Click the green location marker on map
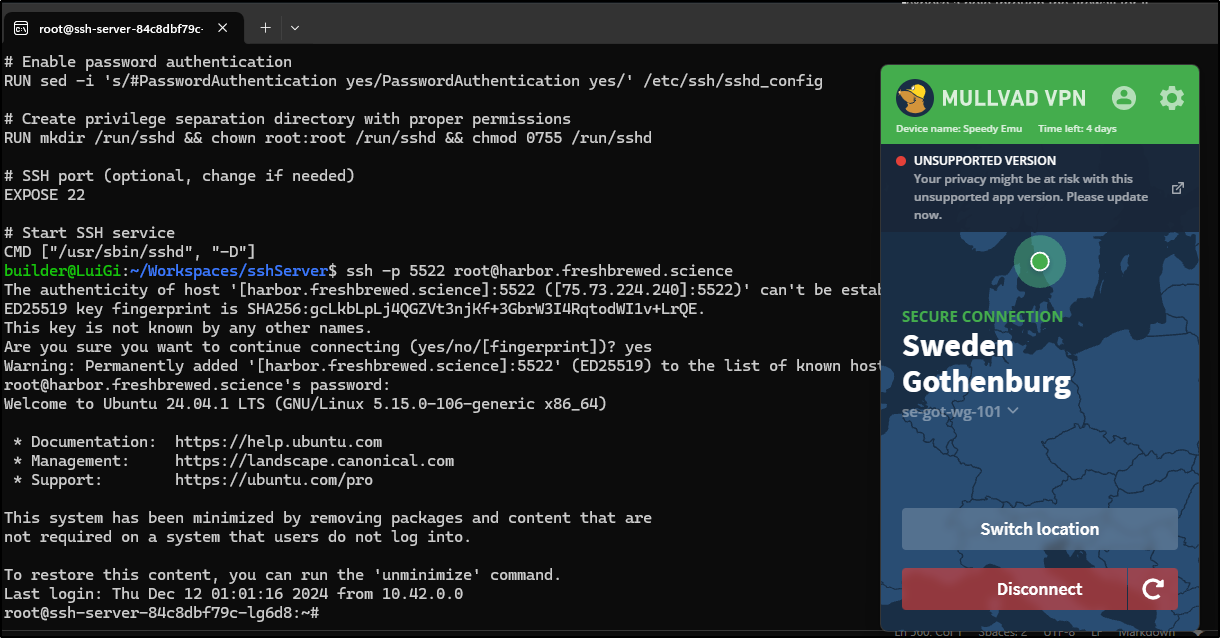Viewport: 1220px width, 638px height. point(1040,262)
